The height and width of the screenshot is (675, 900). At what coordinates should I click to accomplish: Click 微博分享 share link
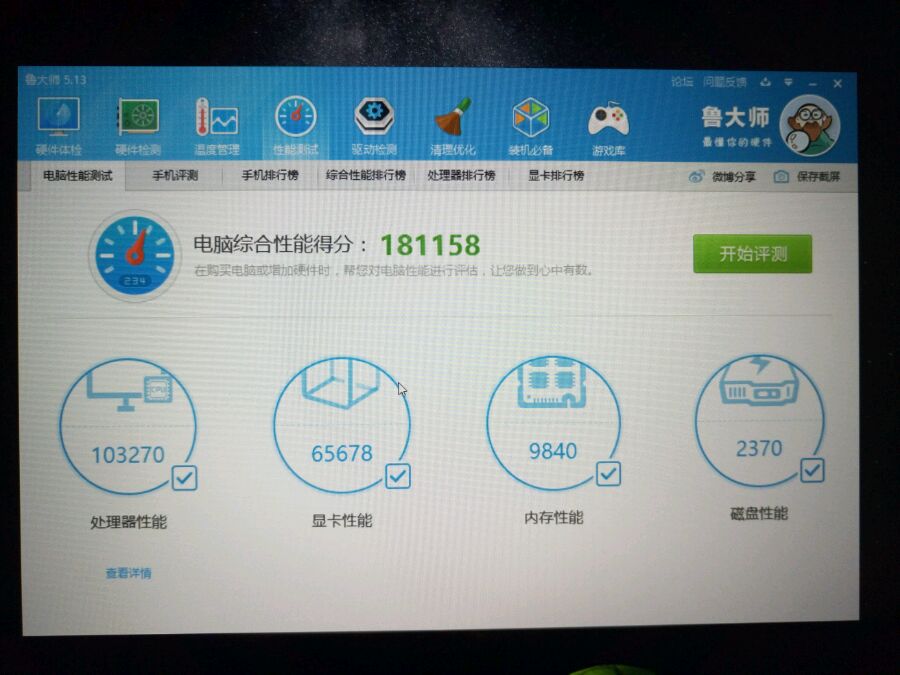coord(734,177)
